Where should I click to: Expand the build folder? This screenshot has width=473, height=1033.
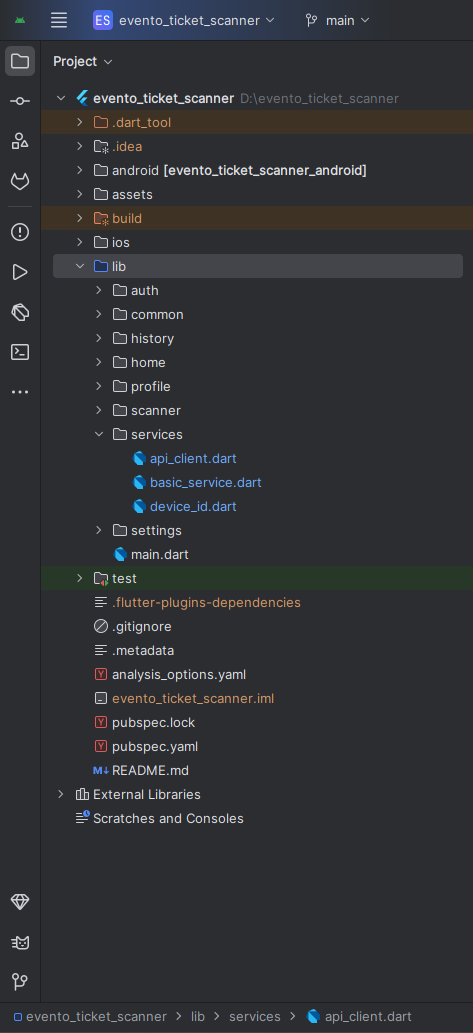coord(80,219)
